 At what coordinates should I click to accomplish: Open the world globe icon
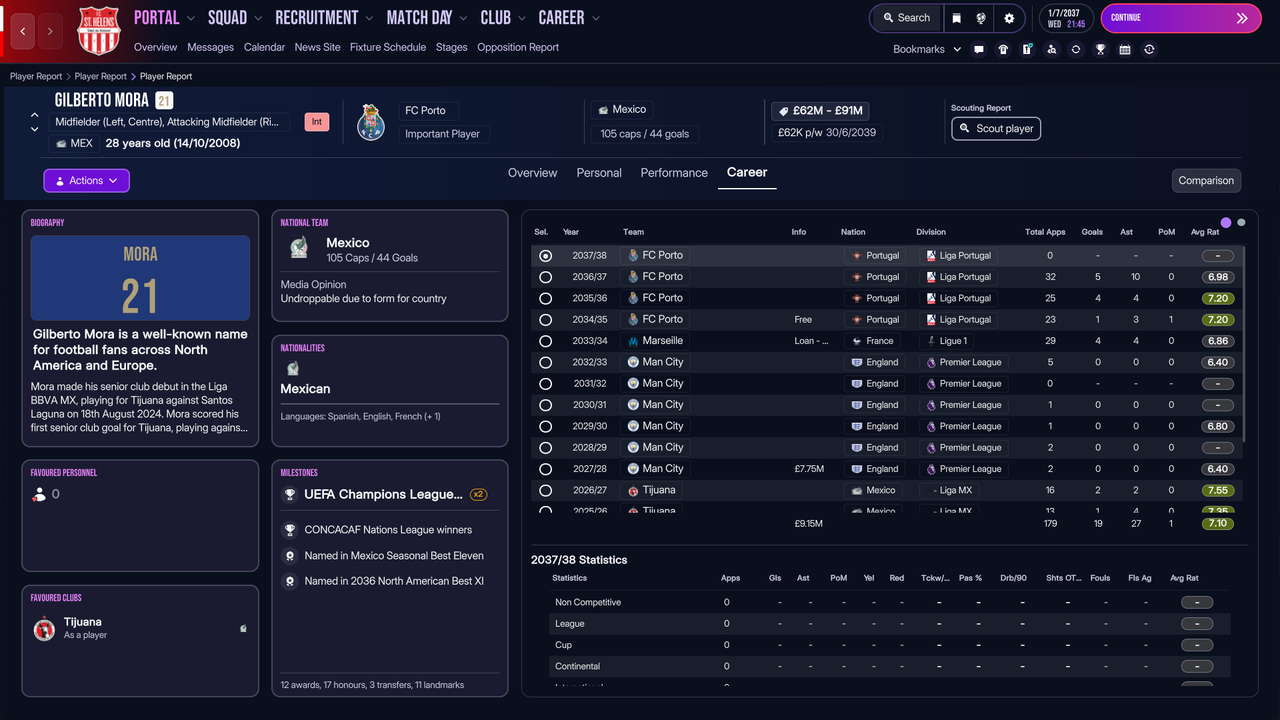click(x=982, y=18)
